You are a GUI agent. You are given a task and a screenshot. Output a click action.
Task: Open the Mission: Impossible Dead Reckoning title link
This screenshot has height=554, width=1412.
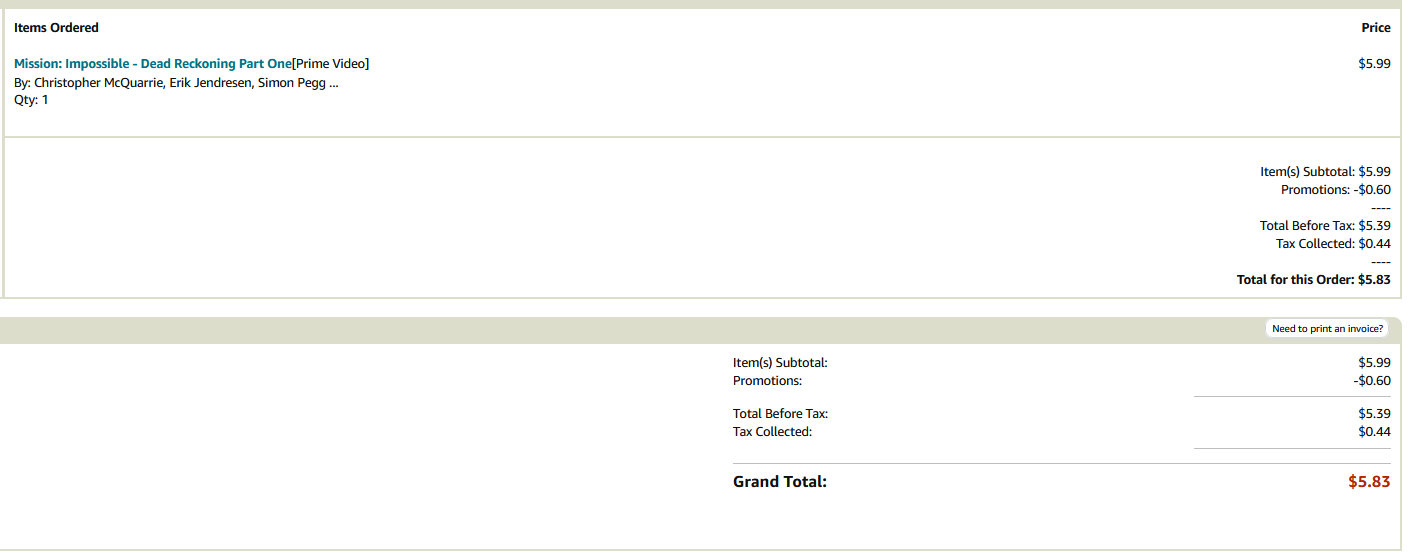point(153,64)
